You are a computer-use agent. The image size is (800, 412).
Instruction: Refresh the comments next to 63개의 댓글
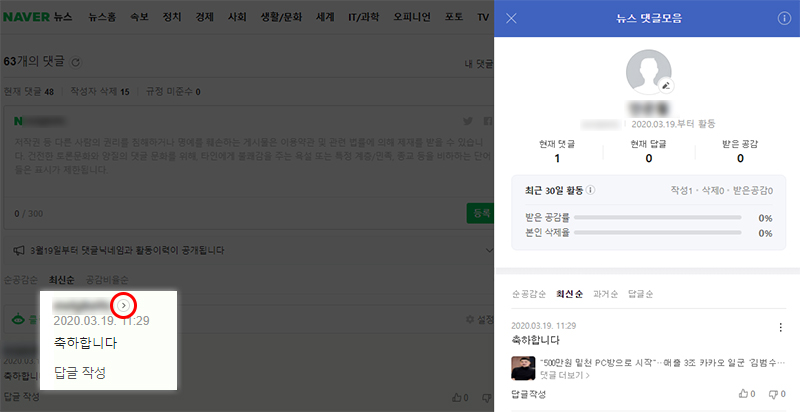[x=77, y=62]
